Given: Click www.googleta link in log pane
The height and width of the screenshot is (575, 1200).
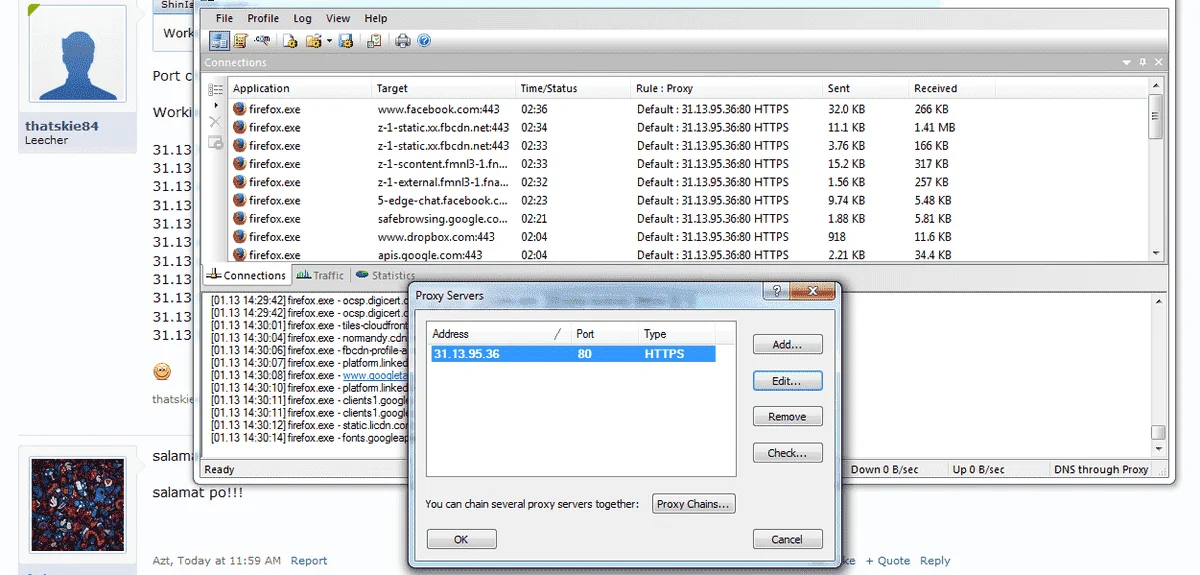Looking at the screenshot, I should pyautogui.click(x=376, y=375).
